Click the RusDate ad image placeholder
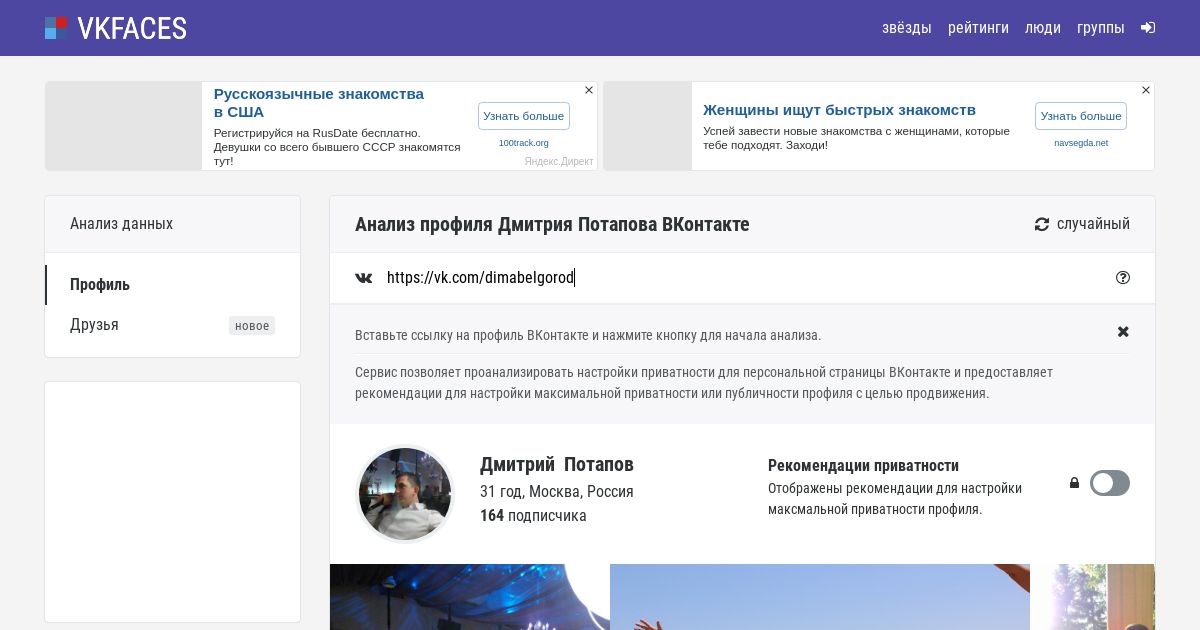The height and width of the screenshot is (630, 1200). [x=124, y=126]
